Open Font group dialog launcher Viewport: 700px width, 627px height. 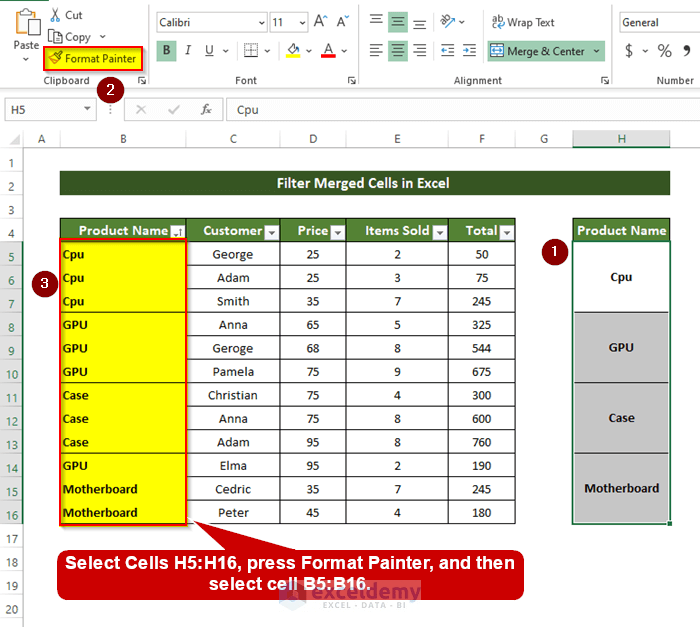click(x=352, y=80)
